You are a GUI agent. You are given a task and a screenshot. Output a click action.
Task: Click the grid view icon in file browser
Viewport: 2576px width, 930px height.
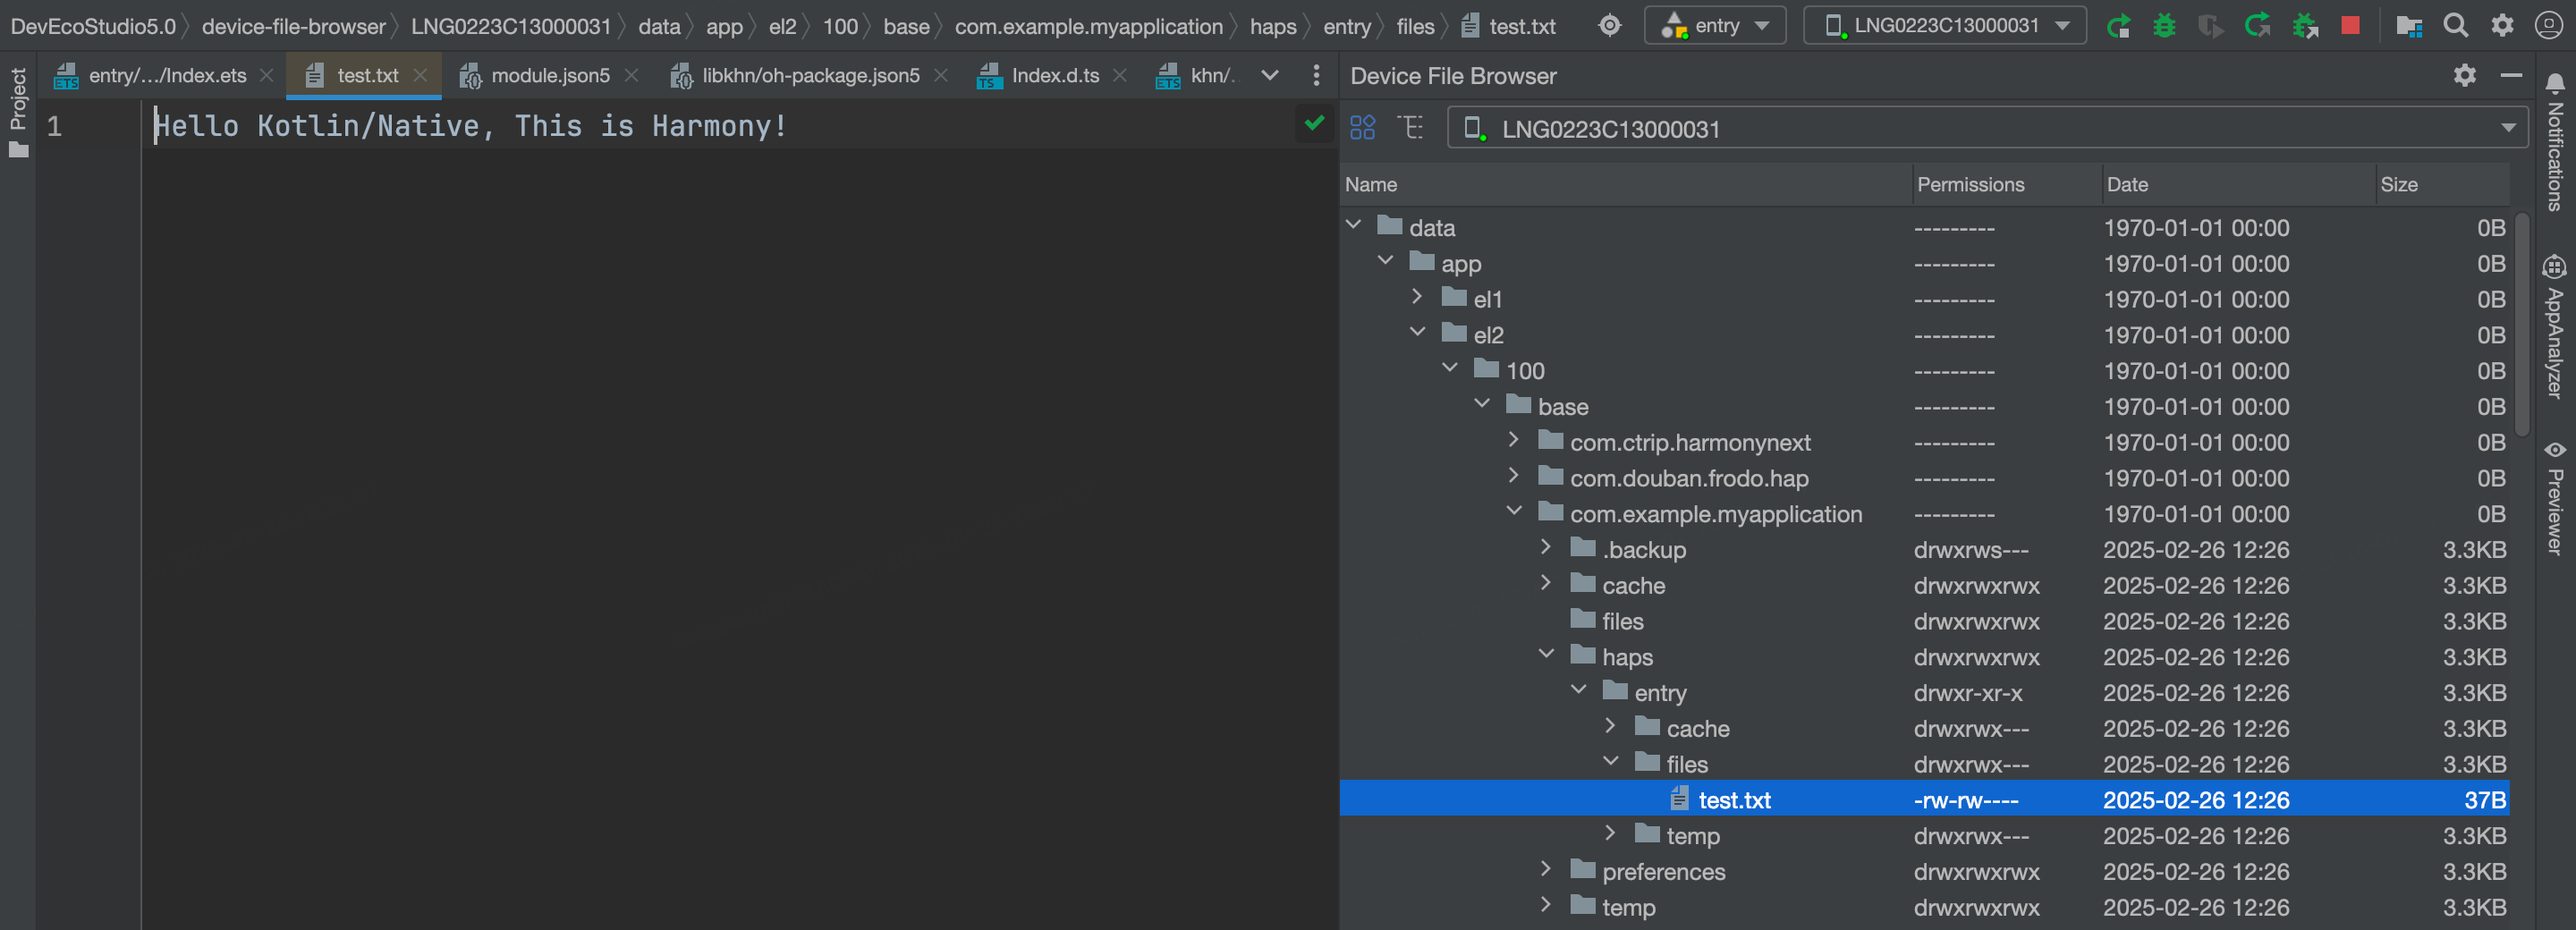[x=1363, y=128]
